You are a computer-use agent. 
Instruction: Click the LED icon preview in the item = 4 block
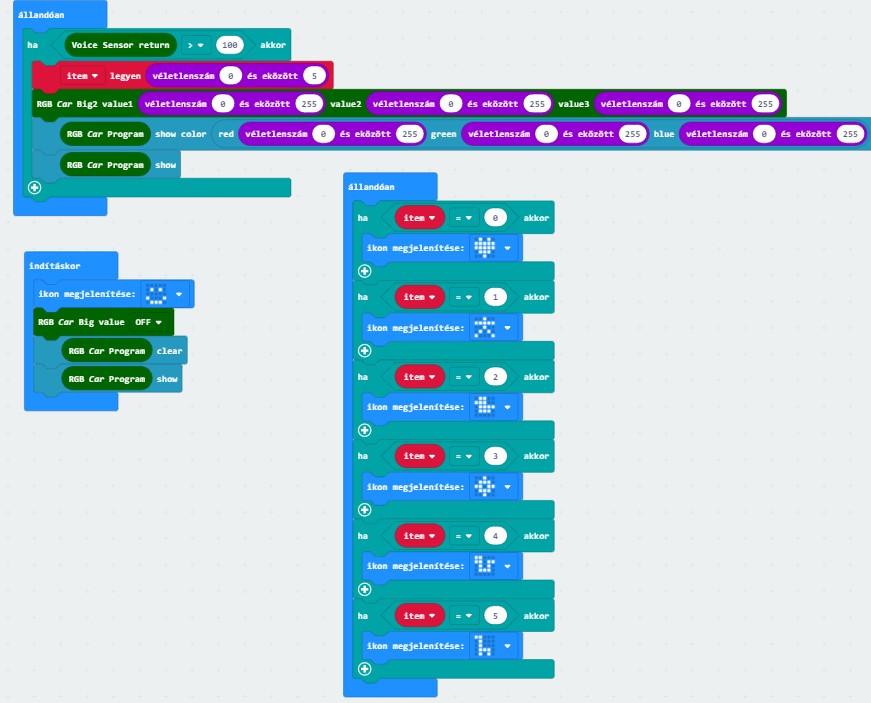point(485,566)
